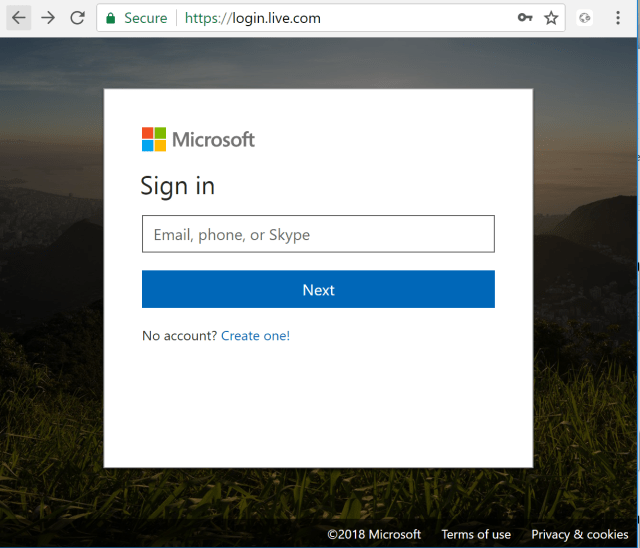Click the green padlock security icon
The height and width of the screenshot is (548, 640).
(x=111, y=18)
